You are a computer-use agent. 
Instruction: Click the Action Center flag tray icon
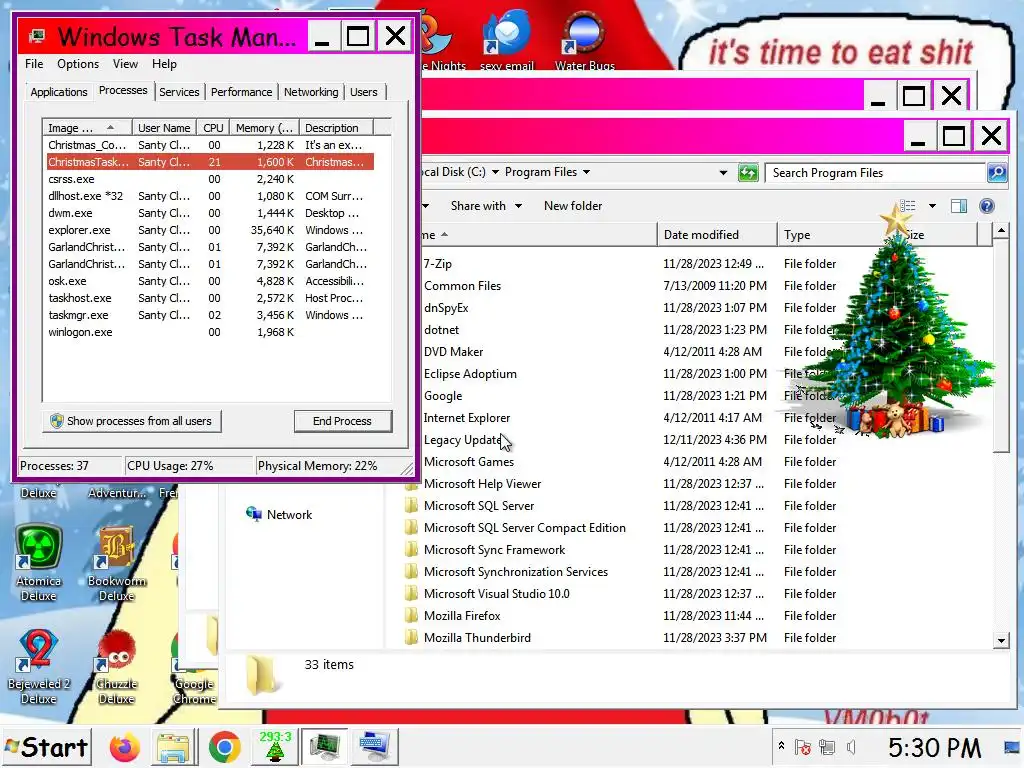click(x=803, y=747)
